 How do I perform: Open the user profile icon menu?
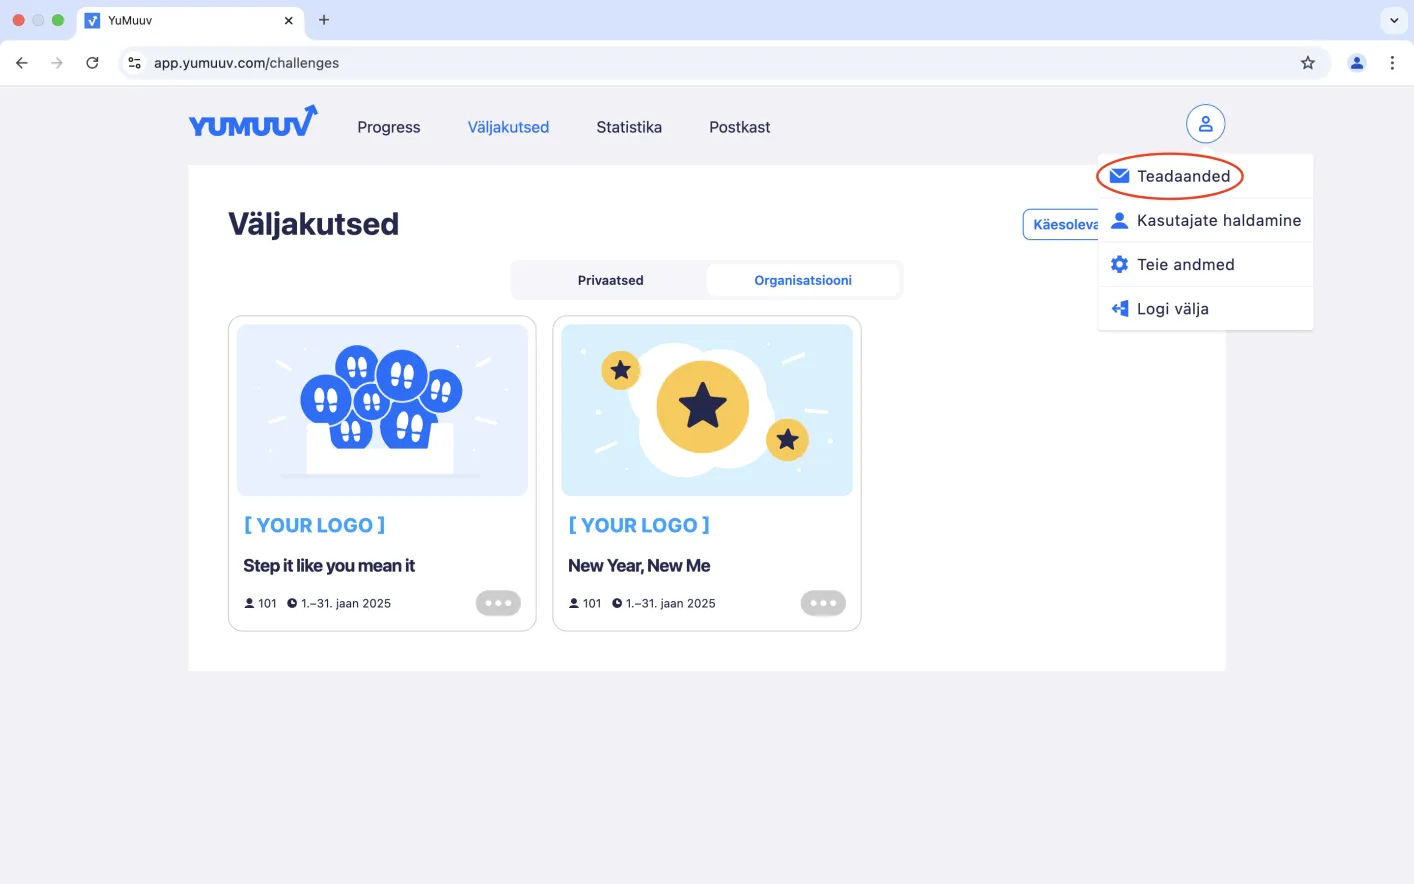1205,124
